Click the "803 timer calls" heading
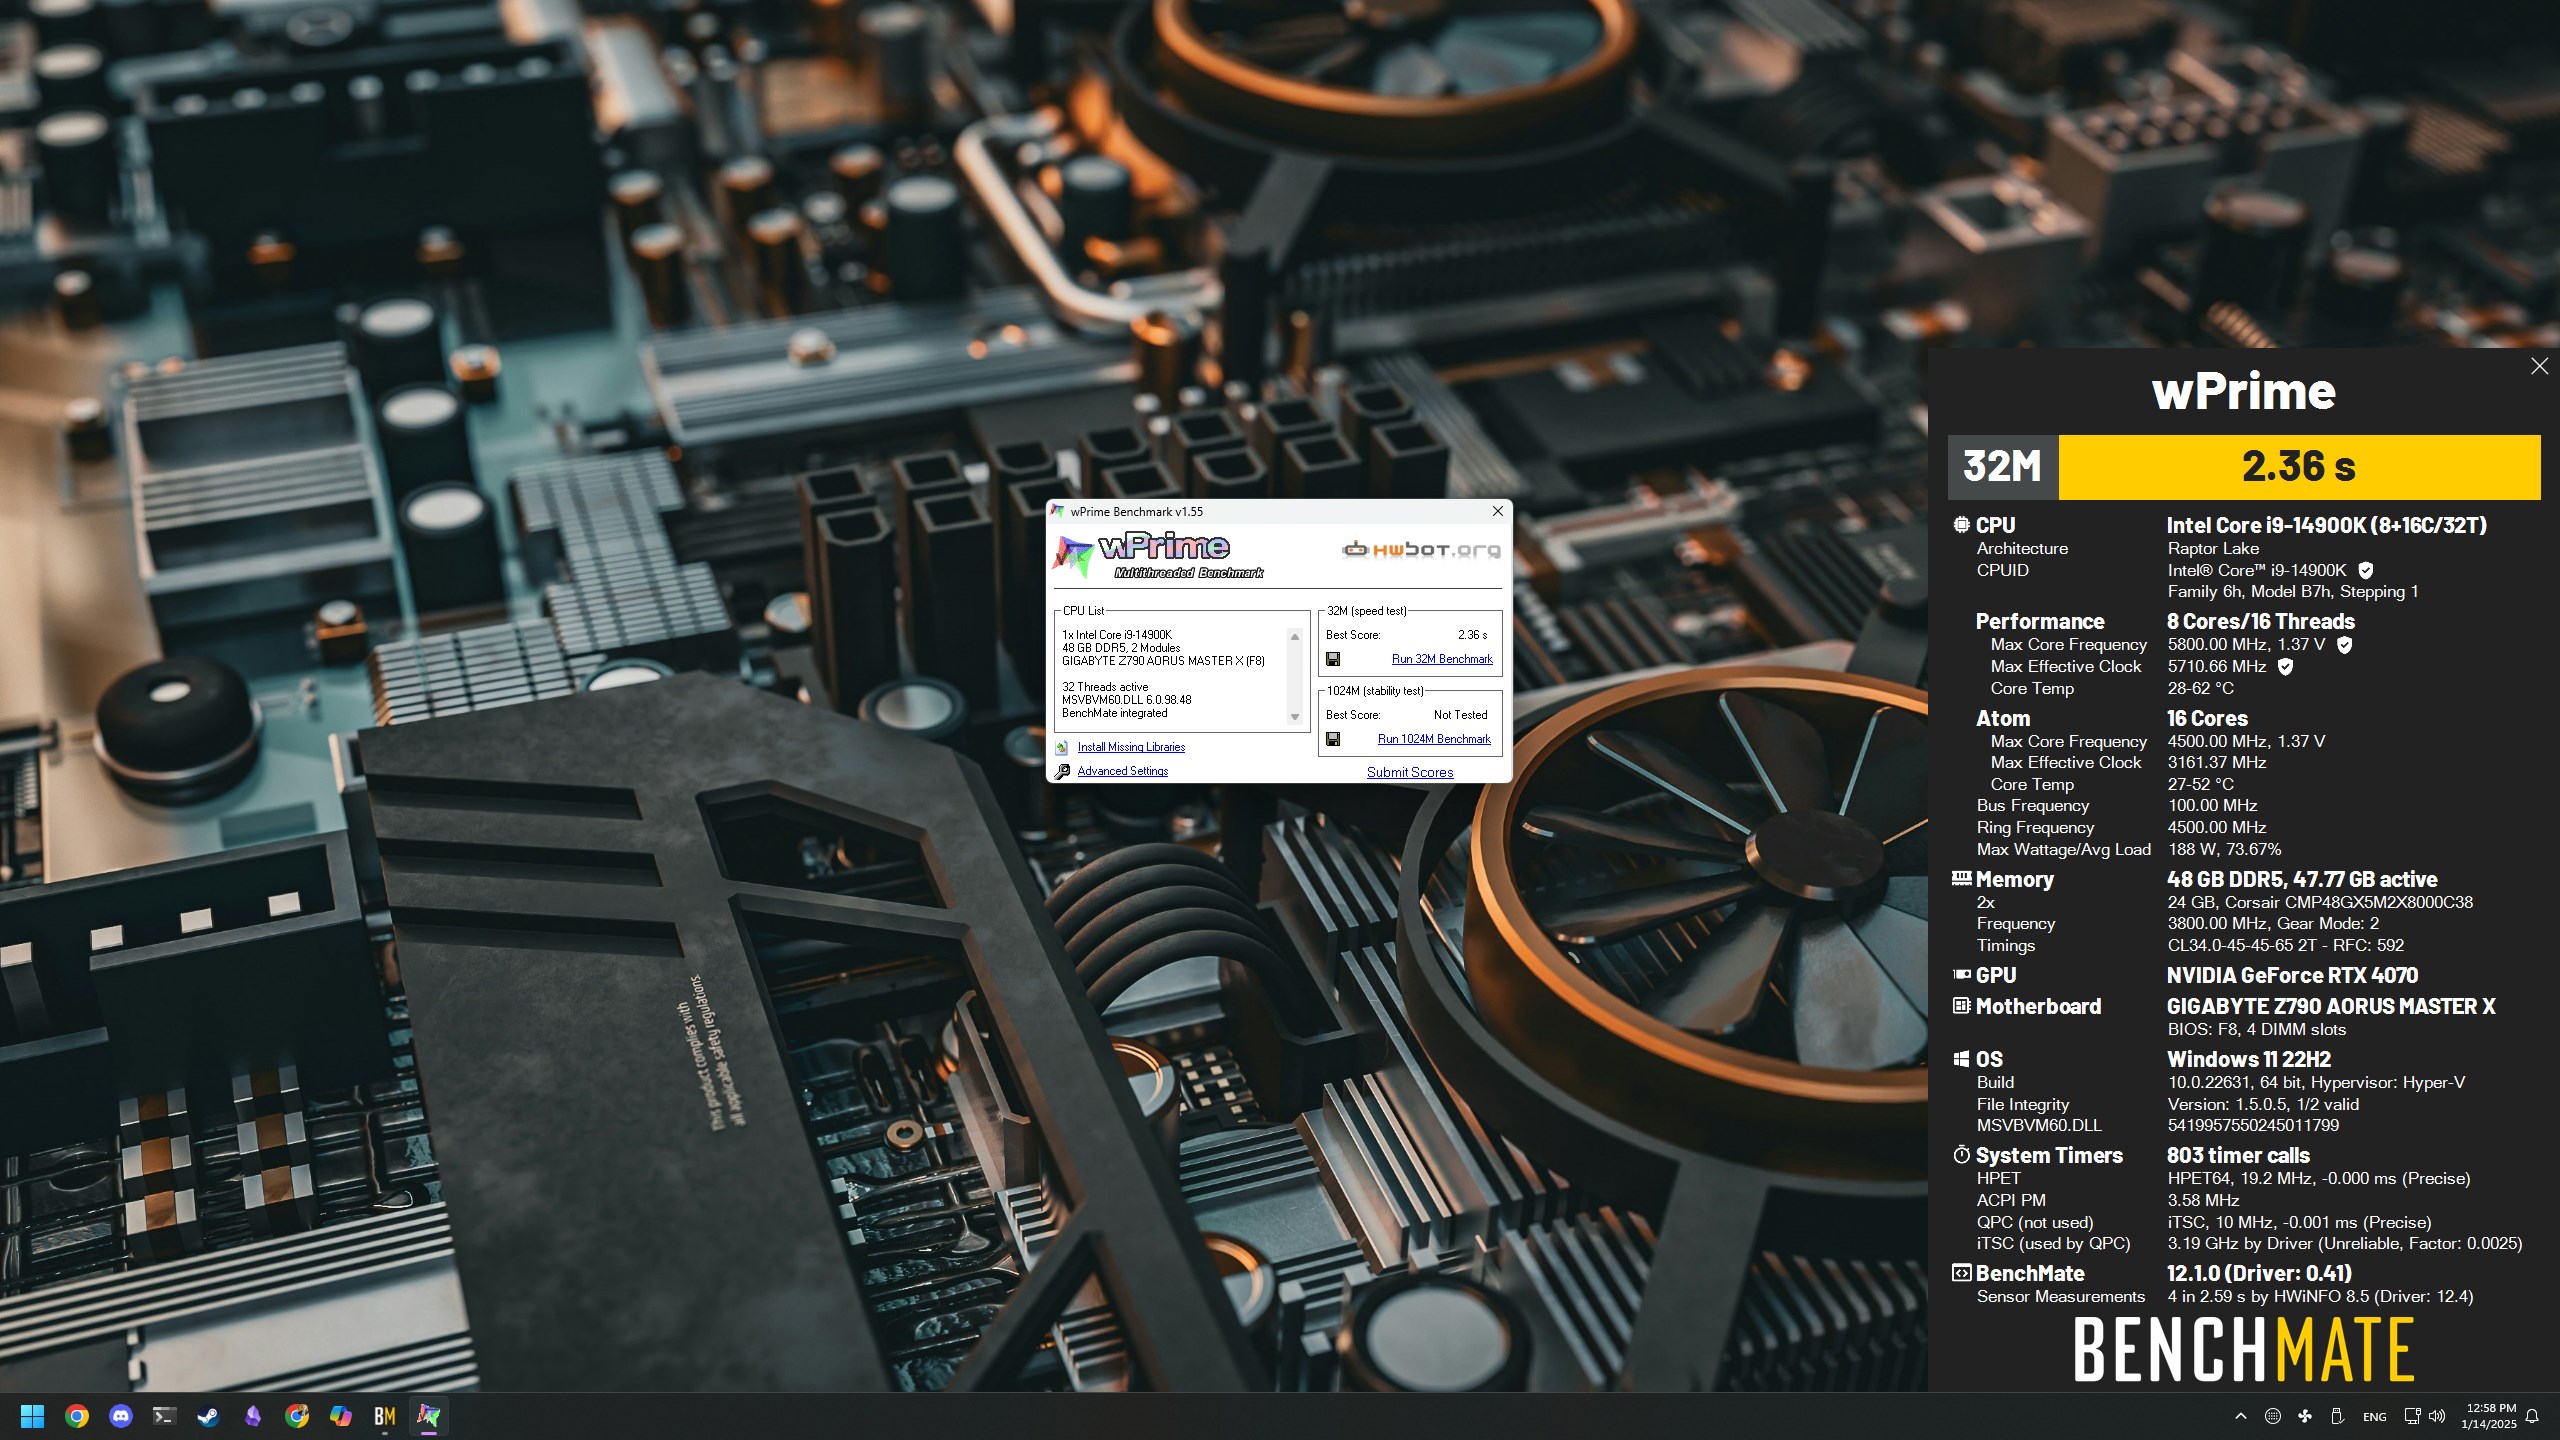The image size is (2560, 1440). (2238, 1155)
